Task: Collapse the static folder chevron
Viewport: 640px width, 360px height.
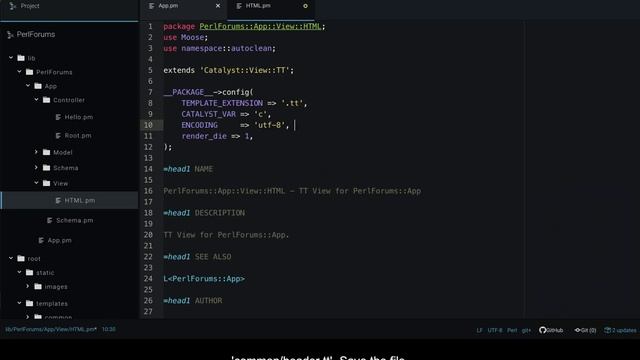Action: [x=20, y=272]
